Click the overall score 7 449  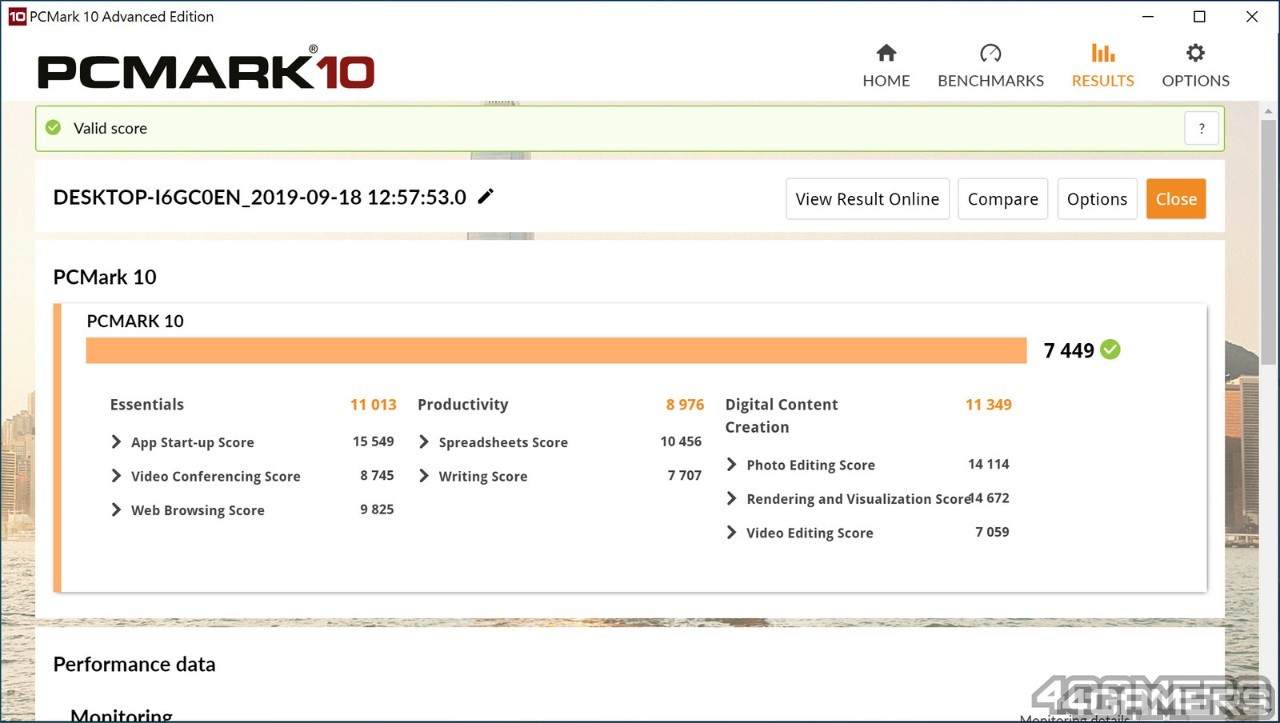click(x=1069, y=350)
